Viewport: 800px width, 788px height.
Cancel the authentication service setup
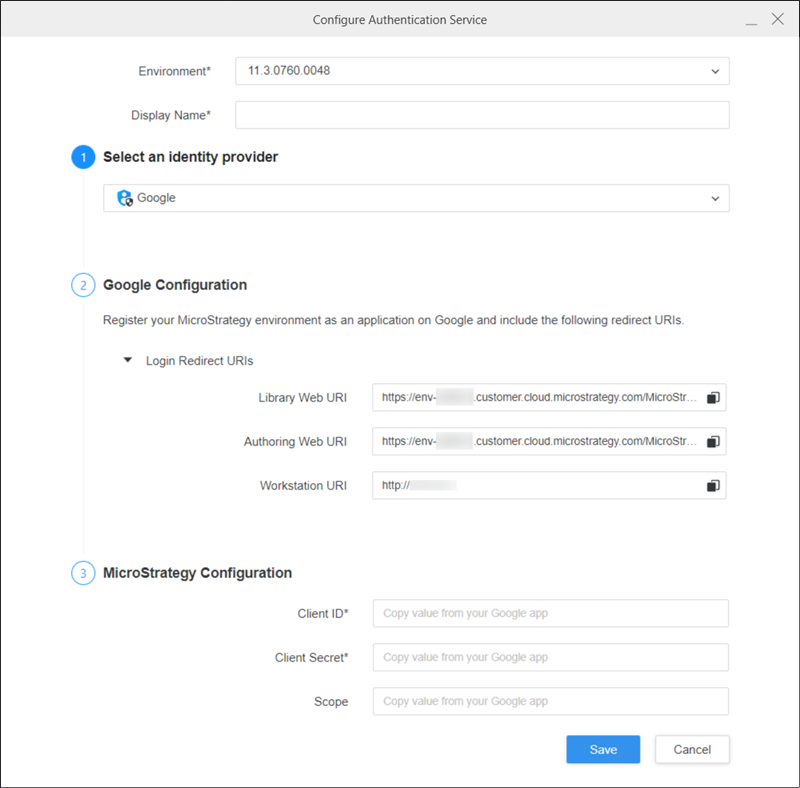click(692, 750)
